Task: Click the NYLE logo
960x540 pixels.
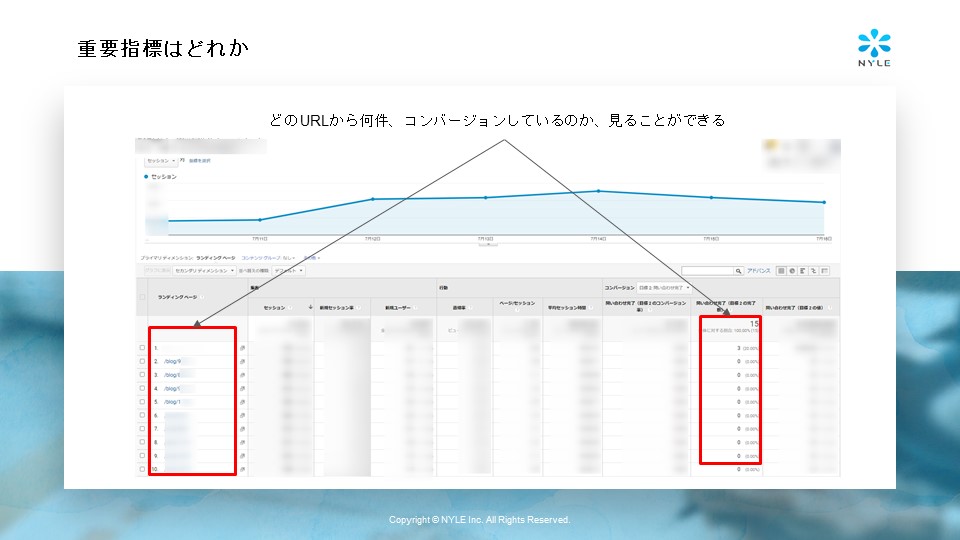Action: (x=874, y=48)
